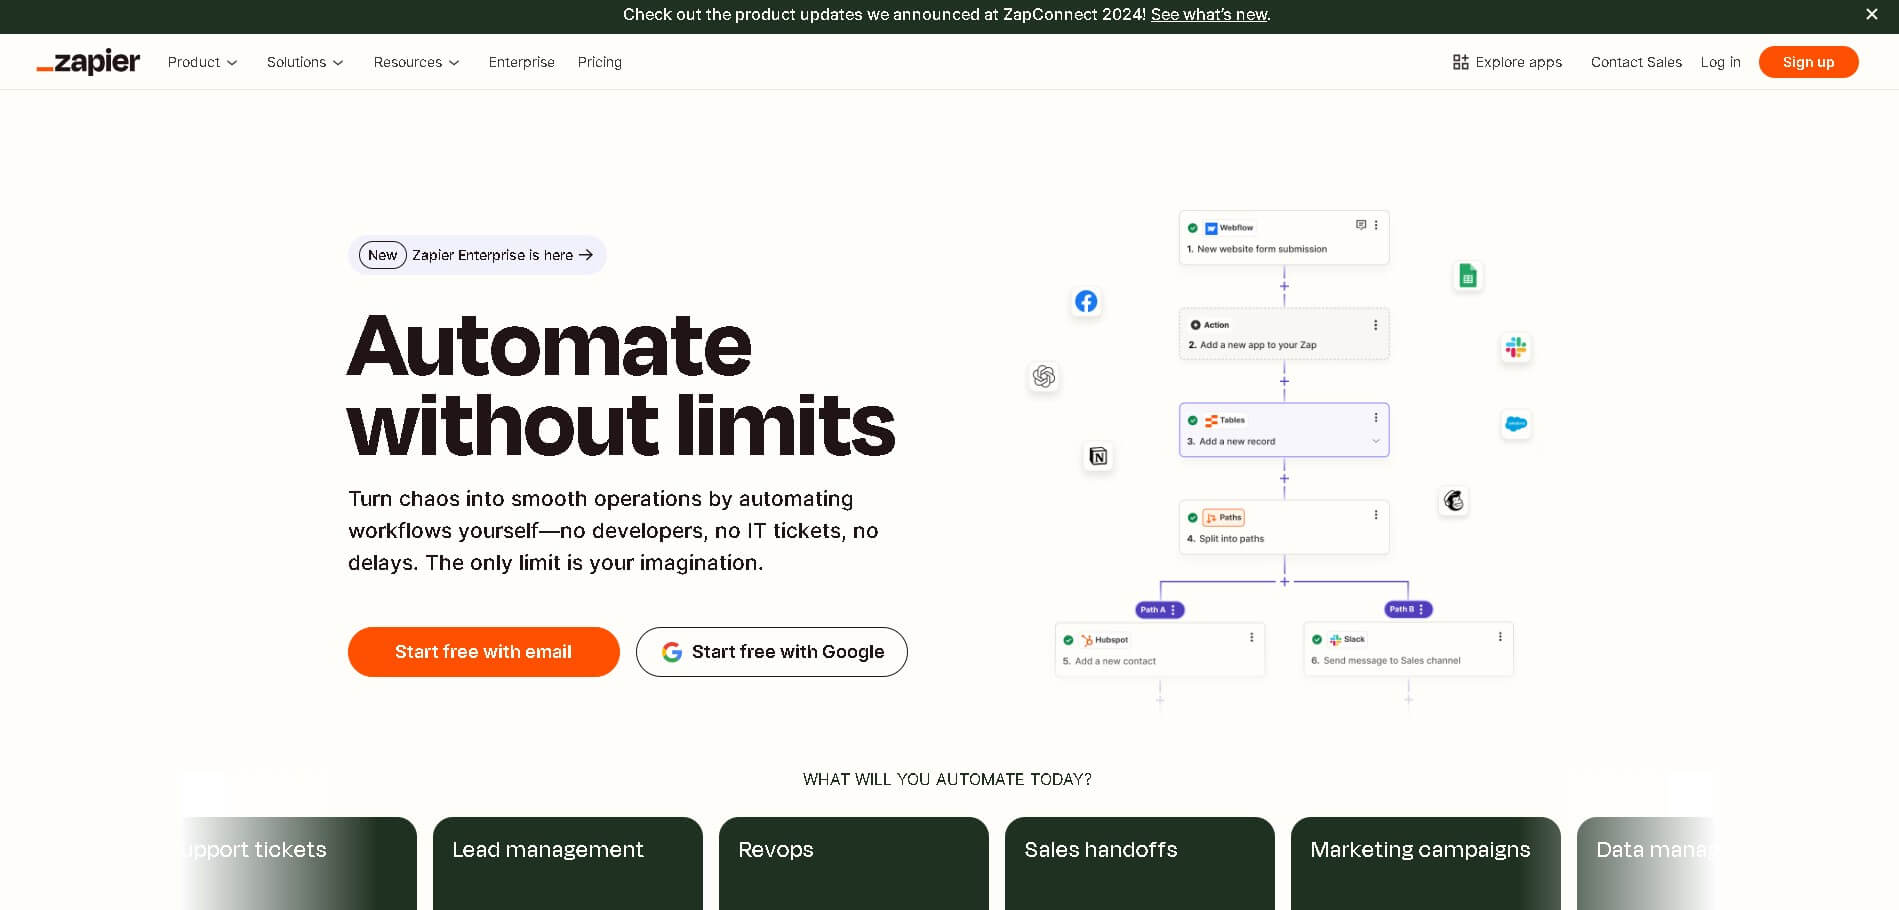Screen dimensions: 1899x910
Task: Open the Resources dropdown
Action: 416,62
